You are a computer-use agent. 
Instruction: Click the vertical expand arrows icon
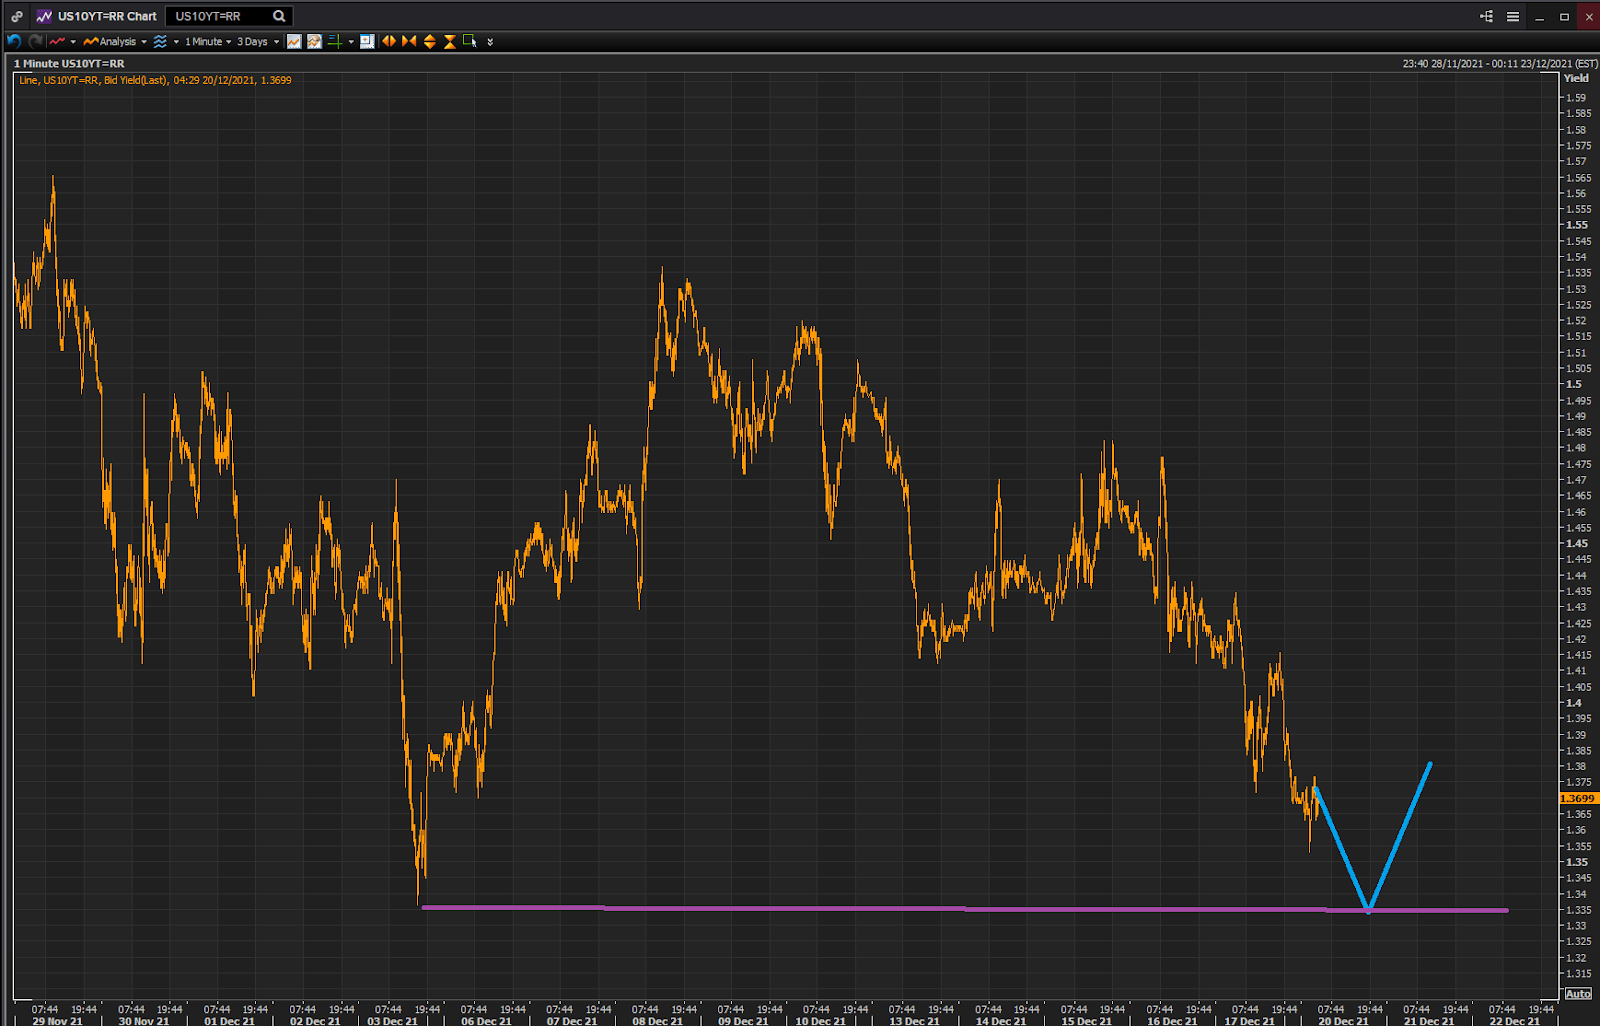coord(430,41)
